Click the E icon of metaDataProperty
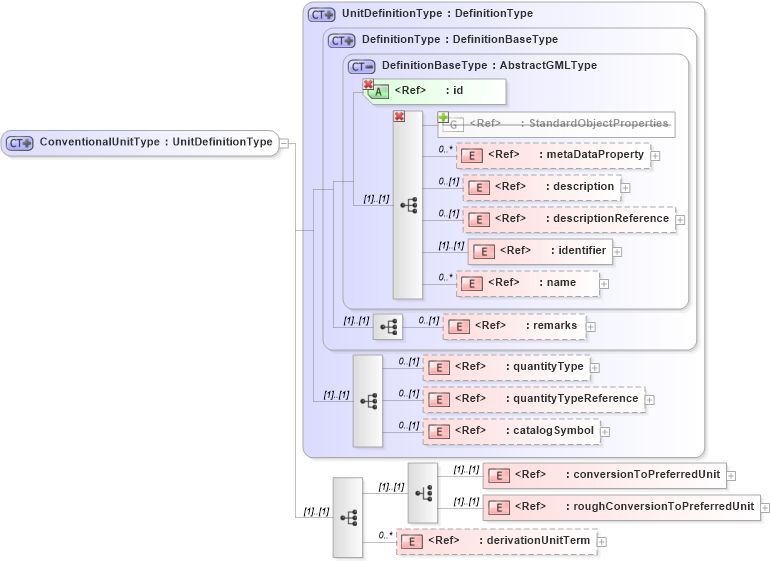 pos(472,156)
